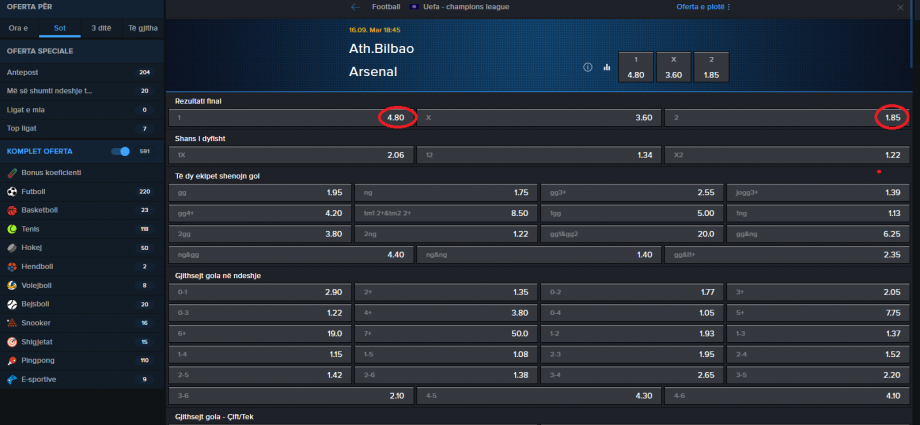Open Më së shumti ndeshje list
This screenshot has width=920, height=425.
click(x=82, y=91)
